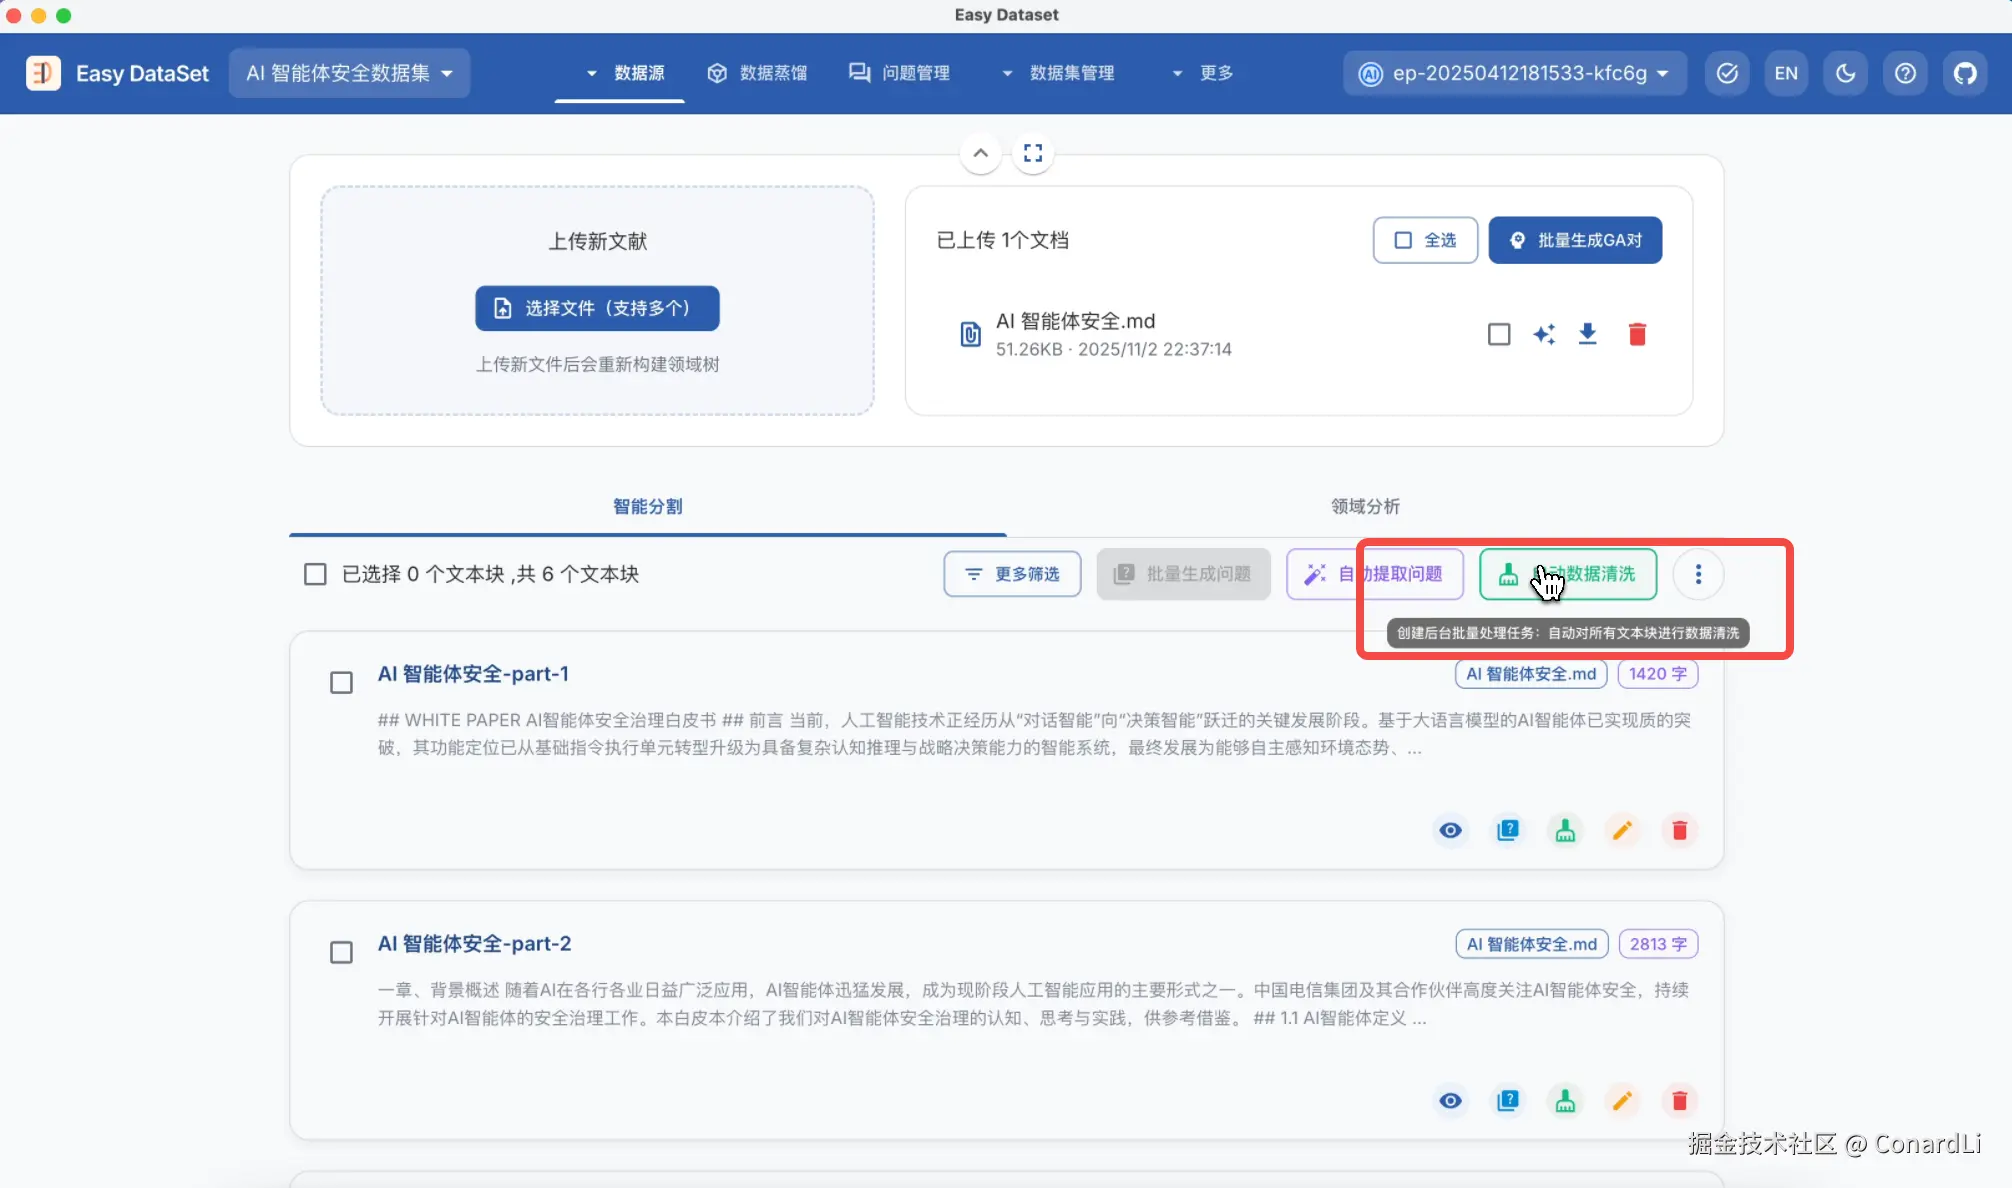Delete the uploaded AI 智能体安全.md document

coord(1637,334)
